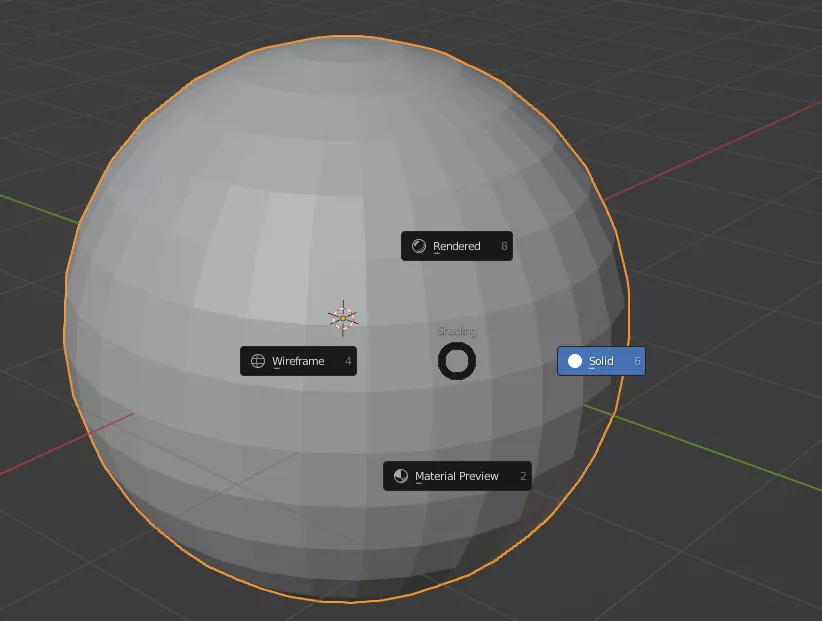Pick the highlighted Solid pie option
The width and height of the screenshot is (822, 621).
point(601,361)
